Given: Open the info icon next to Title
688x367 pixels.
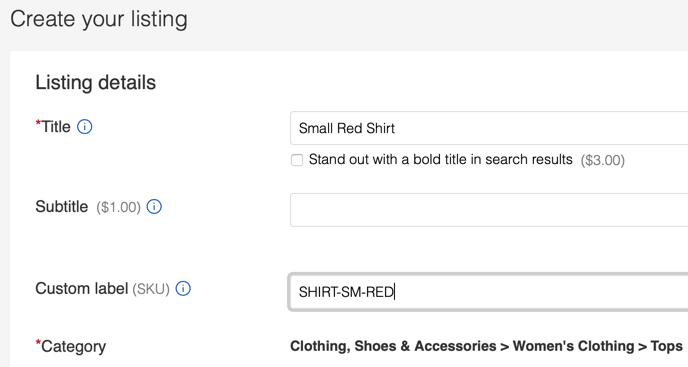Looking at the screenshot, I should tap(85, 127).
